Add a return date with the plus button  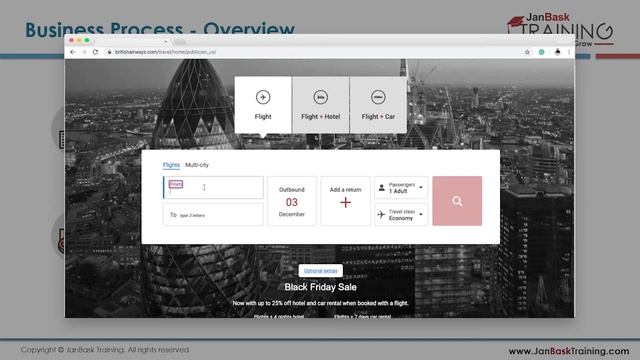[x=345, y=201]
